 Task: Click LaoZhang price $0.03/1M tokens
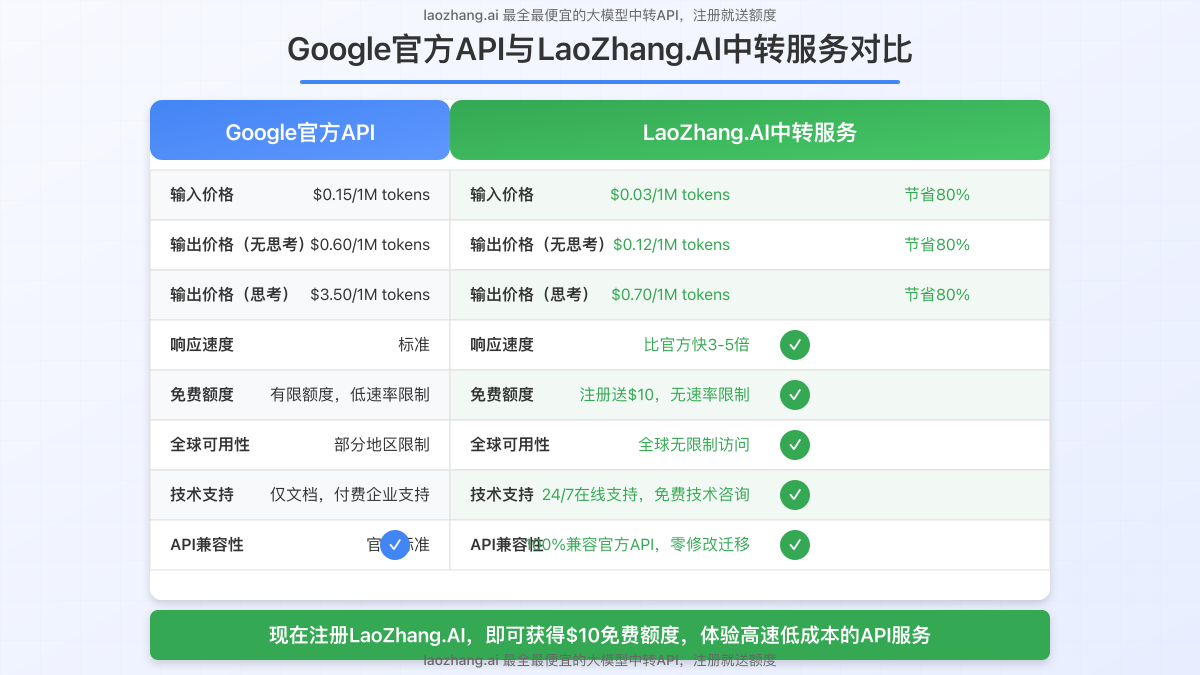tap(670, 195)
